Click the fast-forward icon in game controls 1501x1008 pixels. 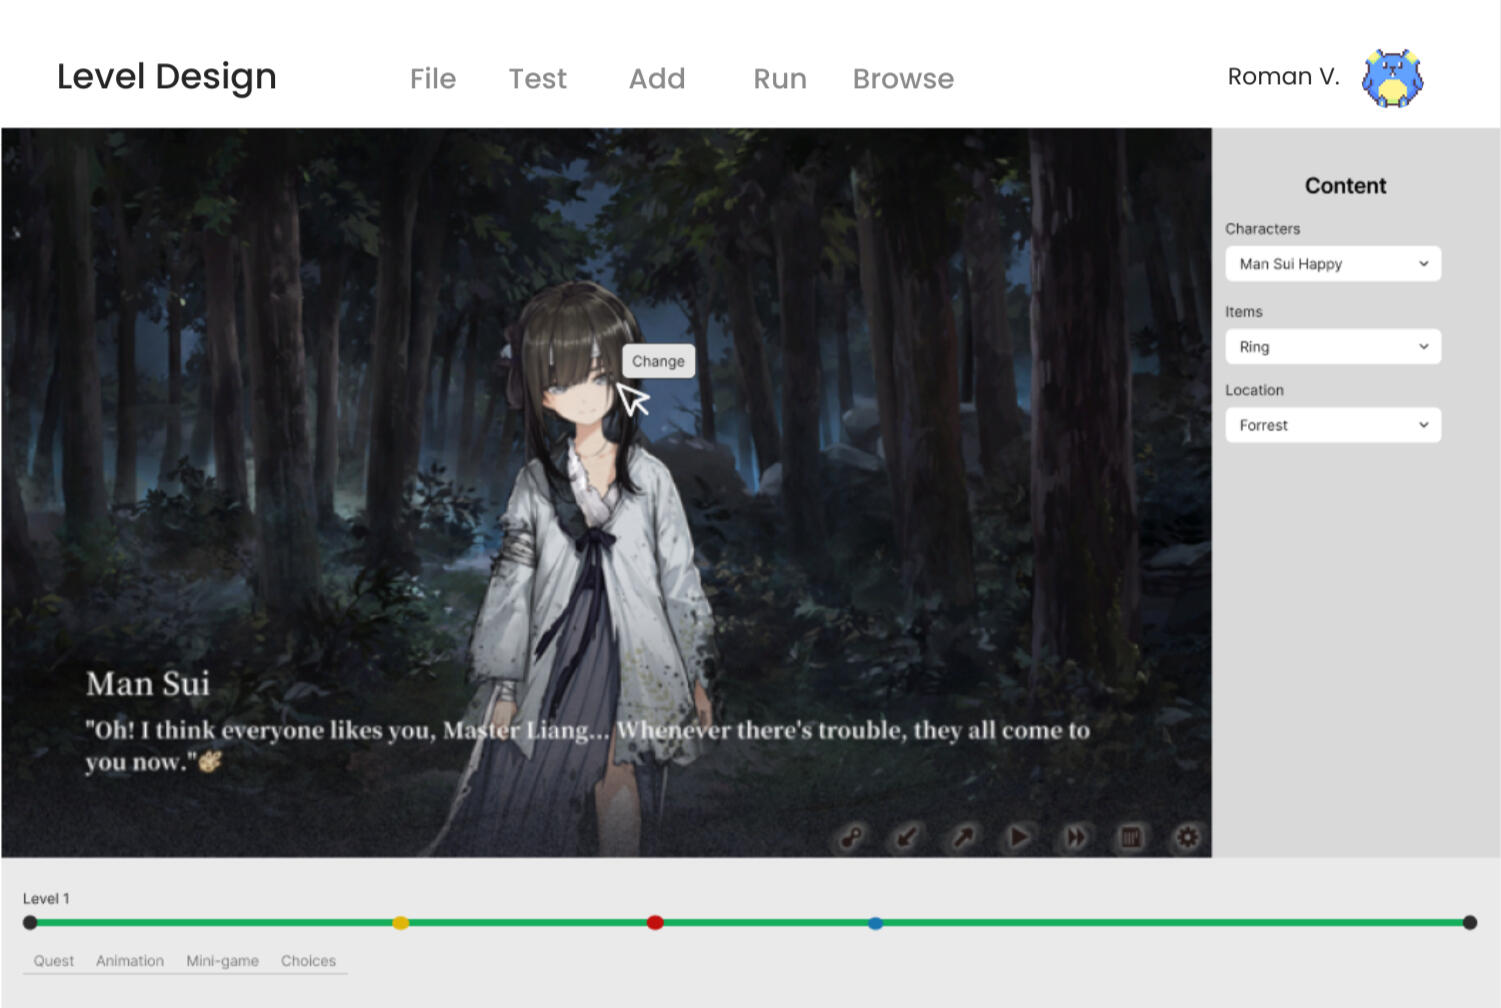[x=1075, y=837]
